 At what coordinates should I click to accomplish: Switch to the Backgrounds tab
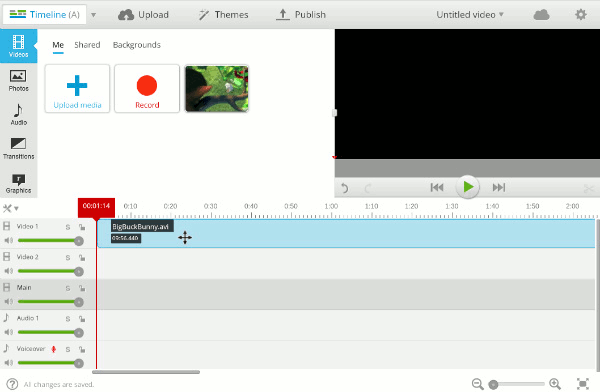137,45
